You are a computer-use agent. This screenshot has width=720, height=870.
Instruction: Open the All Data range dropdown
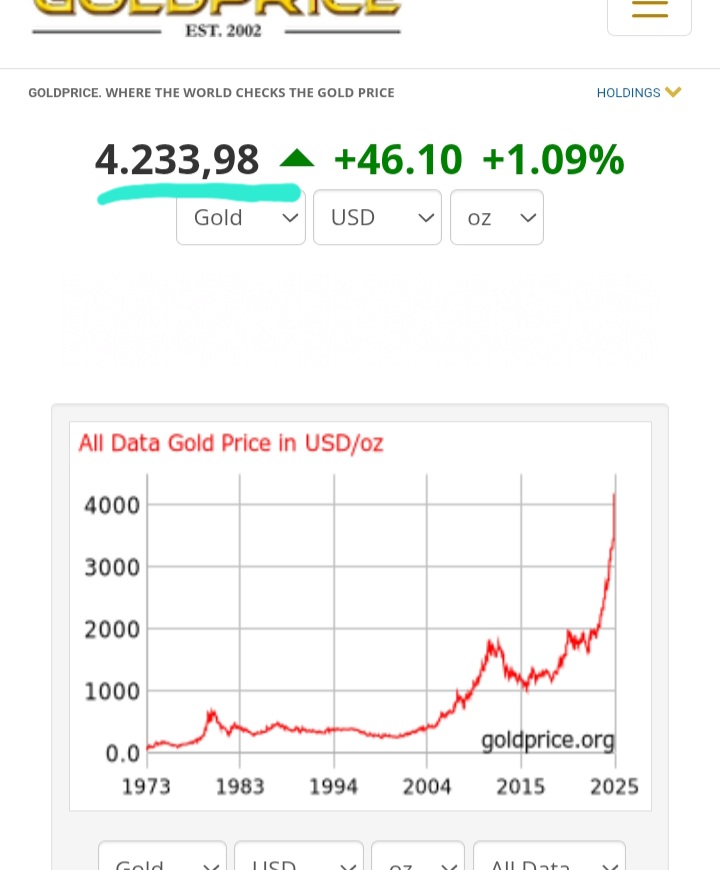[x=548, y=860]
